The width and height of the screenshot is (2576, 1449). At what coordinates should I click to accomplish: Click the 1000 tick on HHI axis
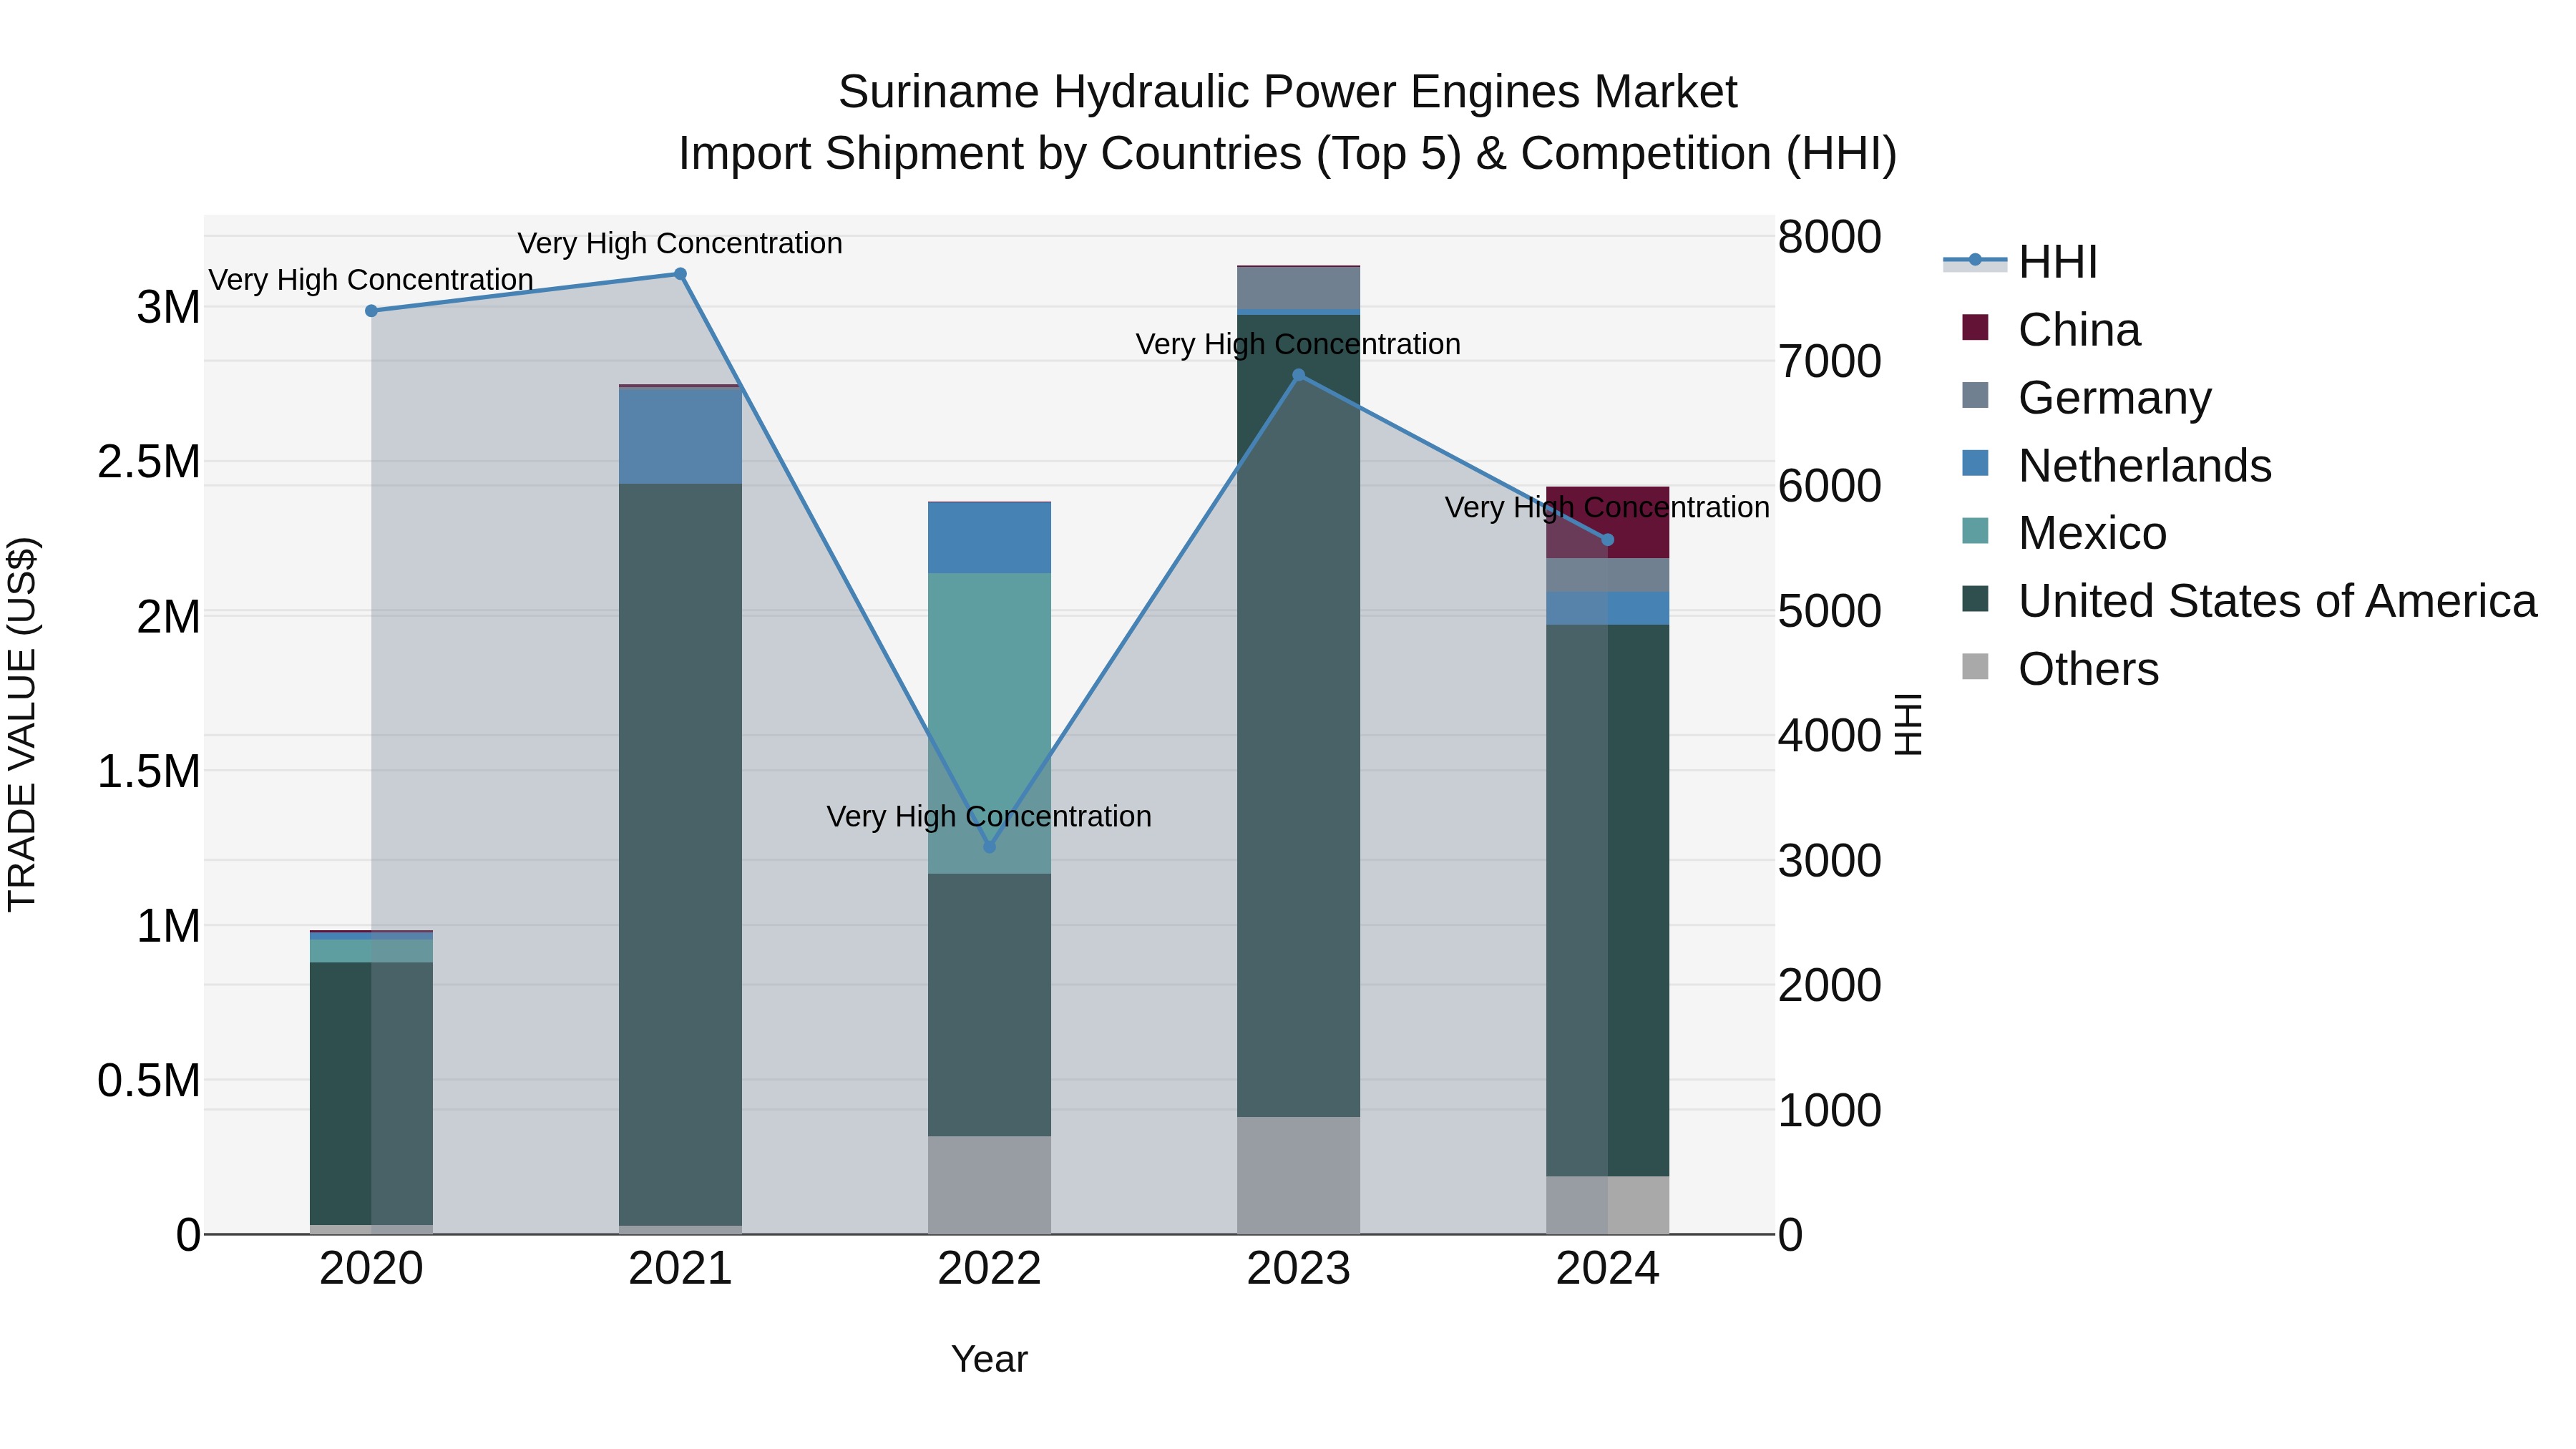(x=1830, y=1110)
